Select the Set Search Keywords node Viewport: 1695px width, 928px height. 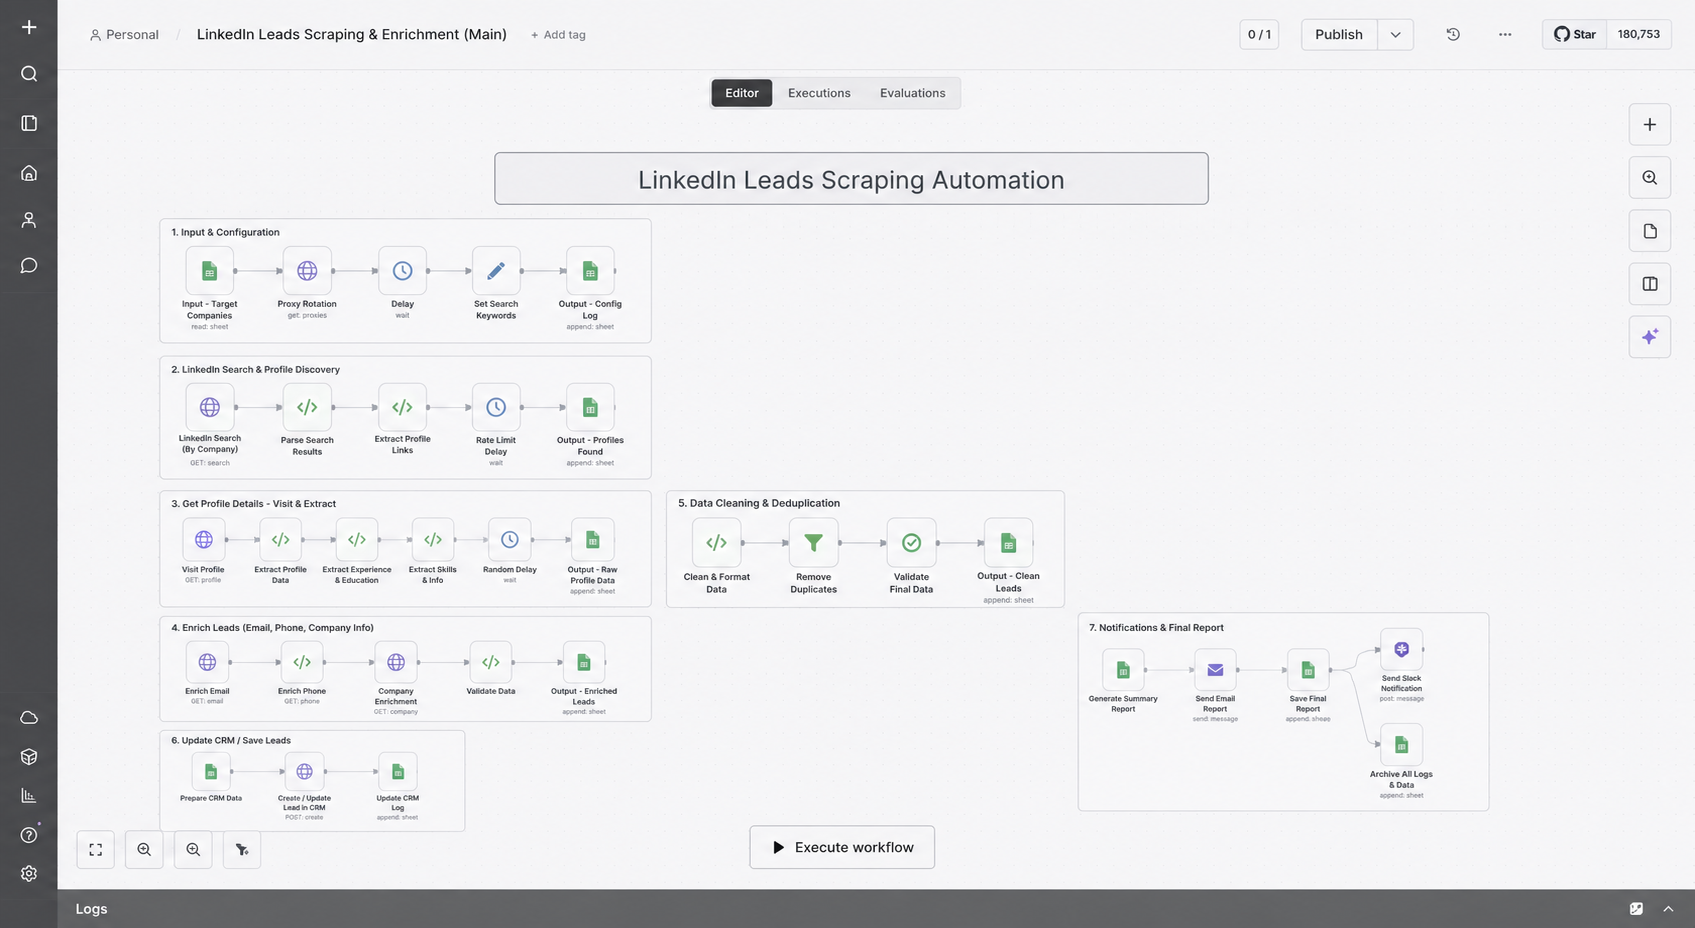pyautogui.click(x=496, y=271)
